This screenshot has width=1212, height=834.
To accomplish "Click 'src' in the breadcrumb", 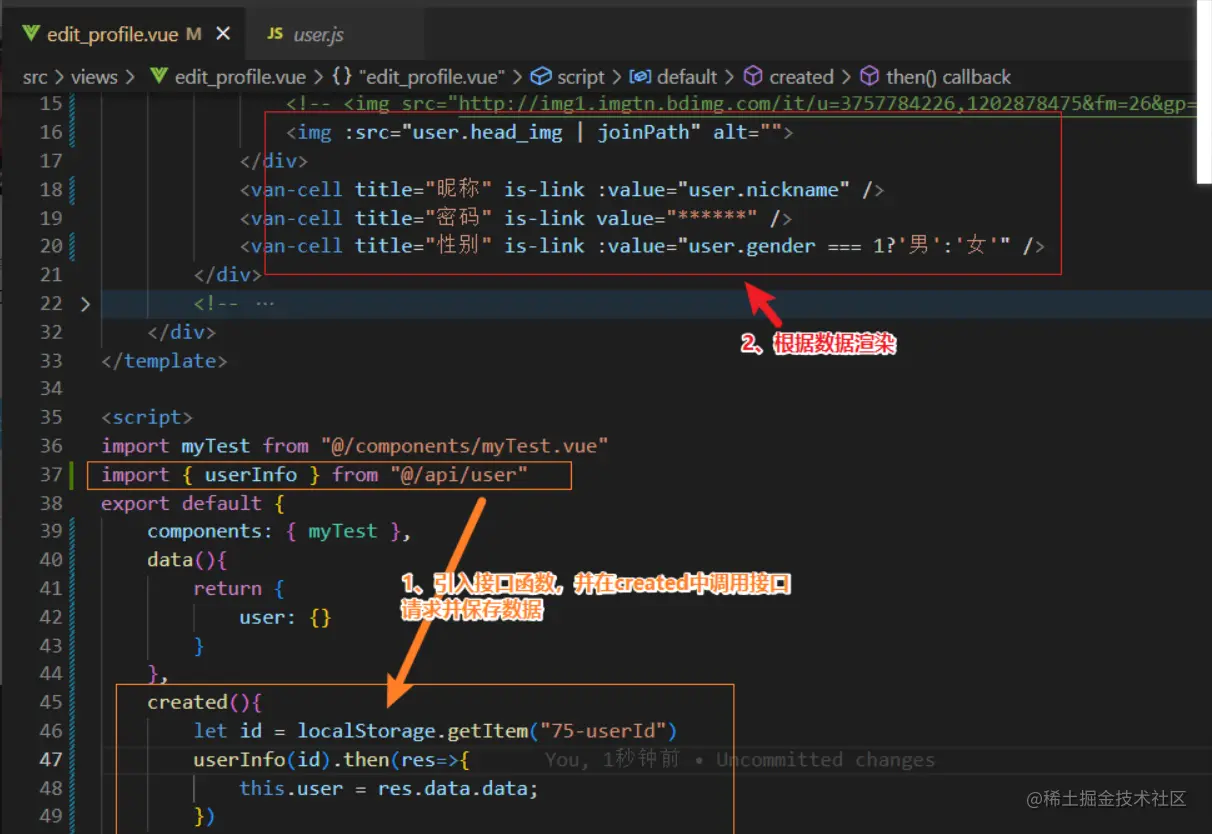I will tap(36, 77).
